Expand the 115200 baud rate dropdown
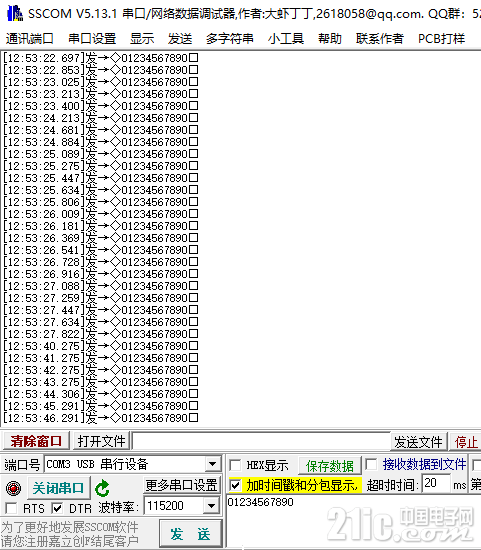The height and width of the screenshot is (550, 481). click(212, 506)
